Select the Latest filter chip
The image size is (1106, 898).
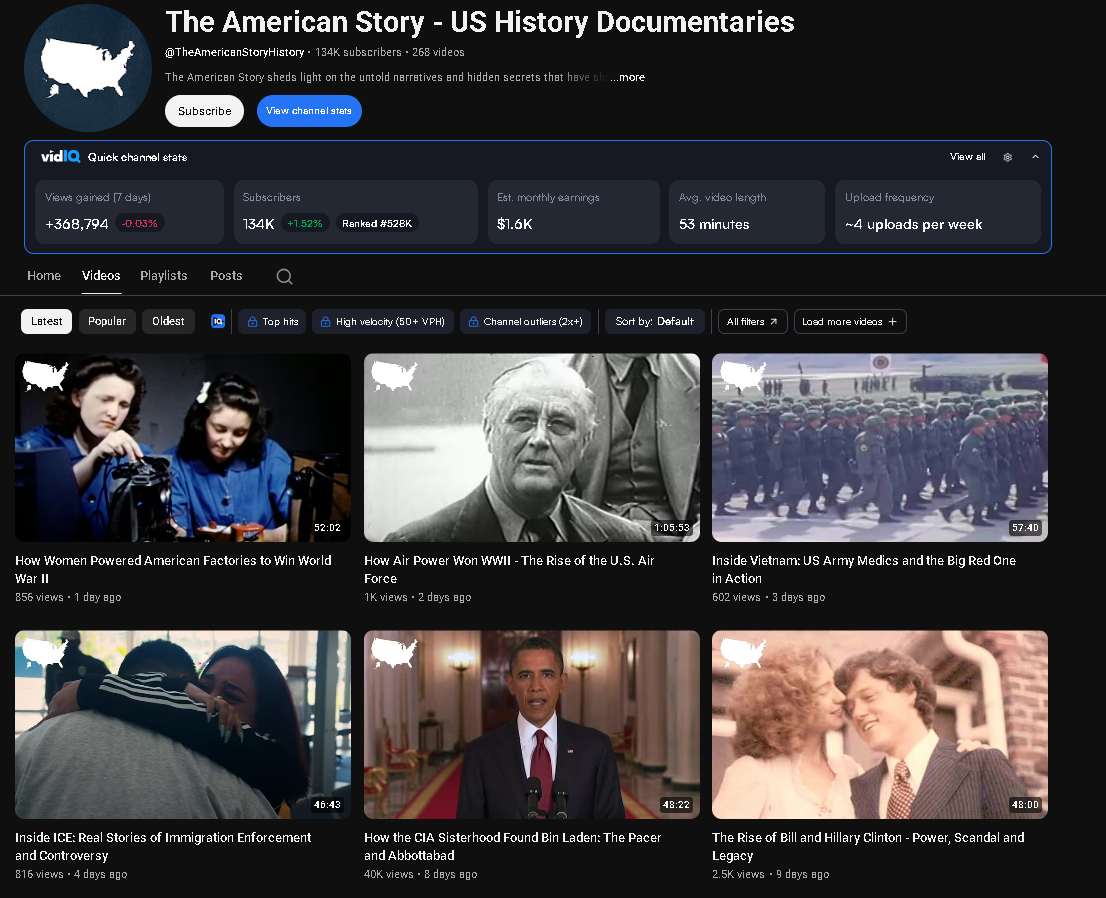(x=47, y=322)
